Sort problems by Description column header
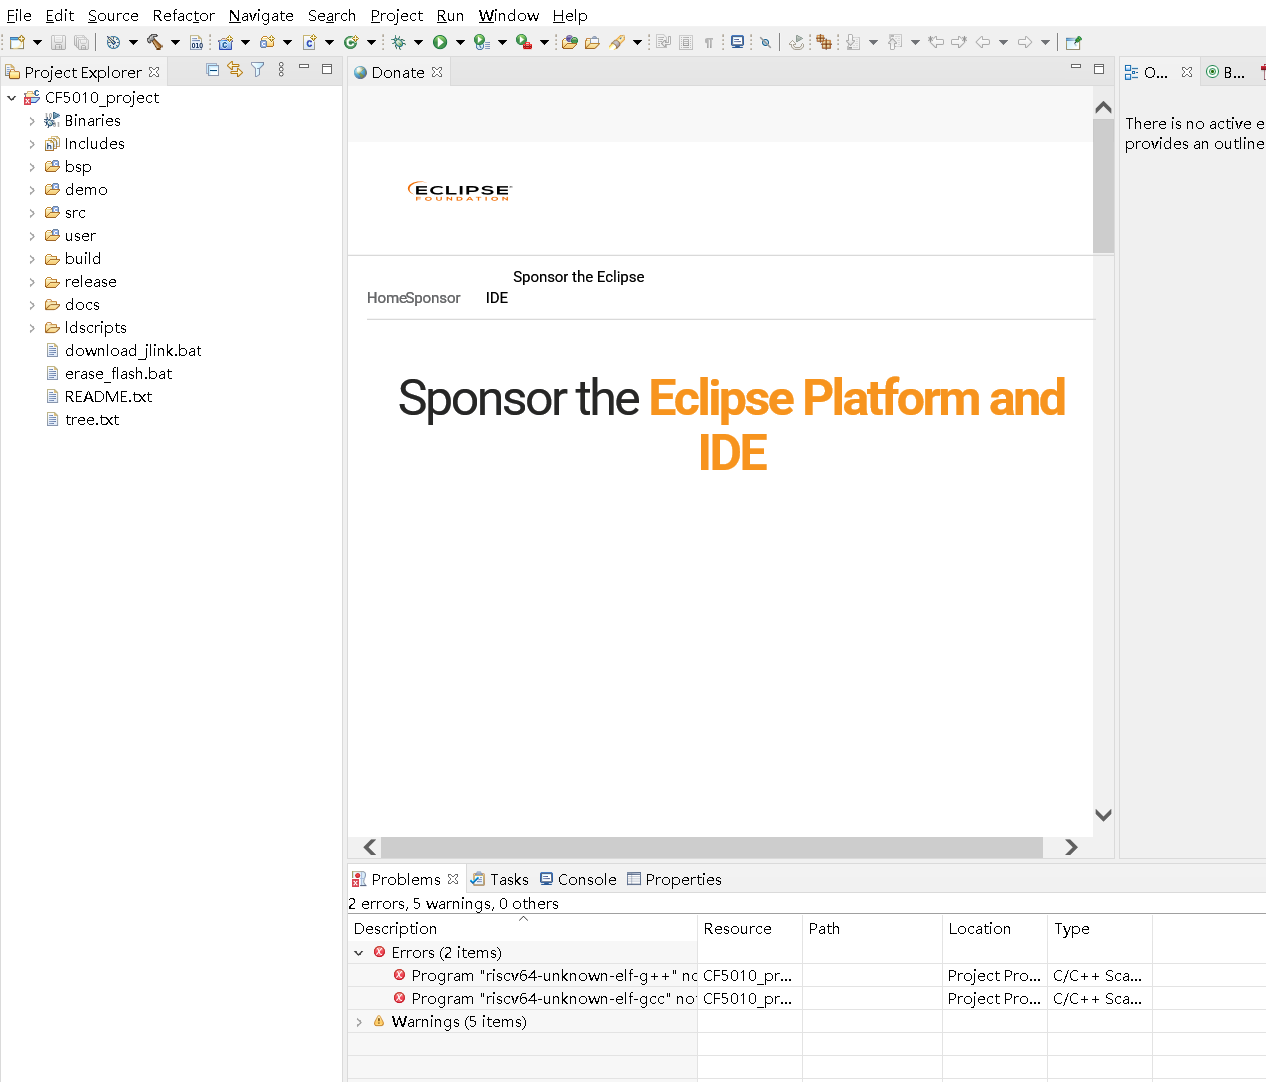The height and width of the screenshot is (1082, 1266). [x=522, y=928]
